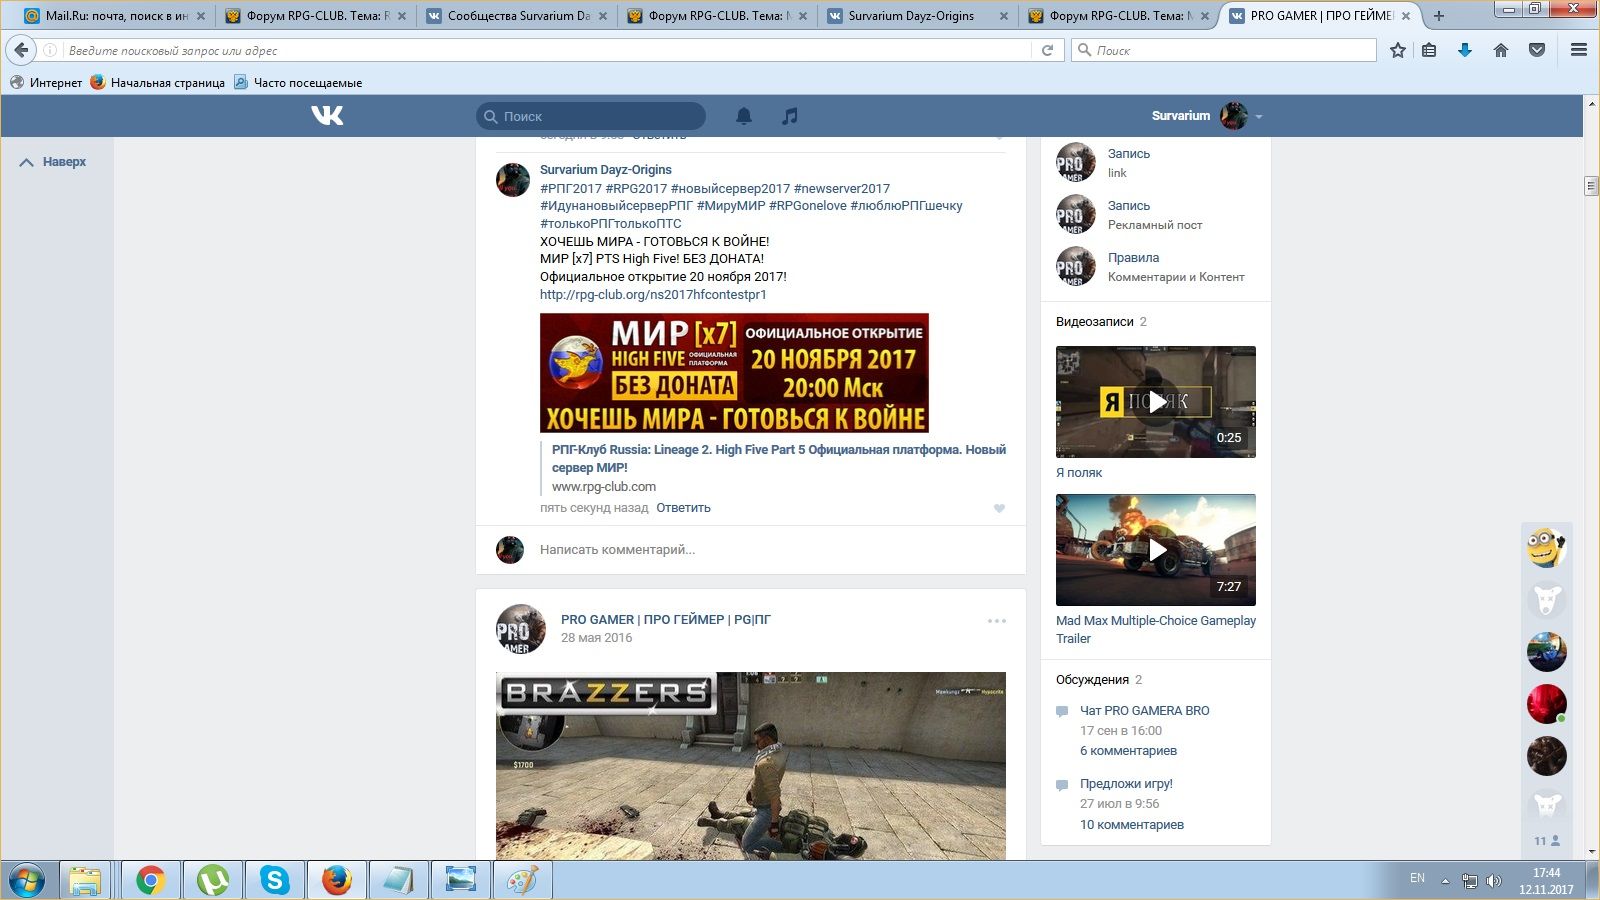
Task: Go to Firefox home page icon
Action: [1501, 50]
